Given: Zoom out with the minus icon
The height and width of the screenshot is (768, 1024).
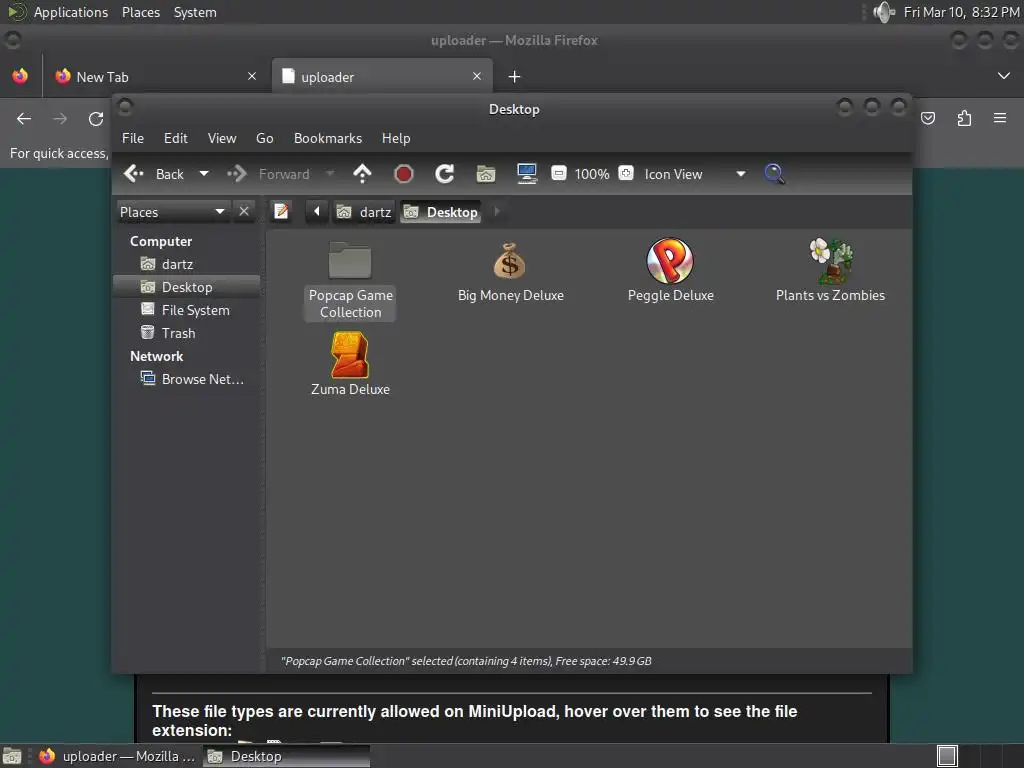Looking at the screenshot, I should 558,173.
